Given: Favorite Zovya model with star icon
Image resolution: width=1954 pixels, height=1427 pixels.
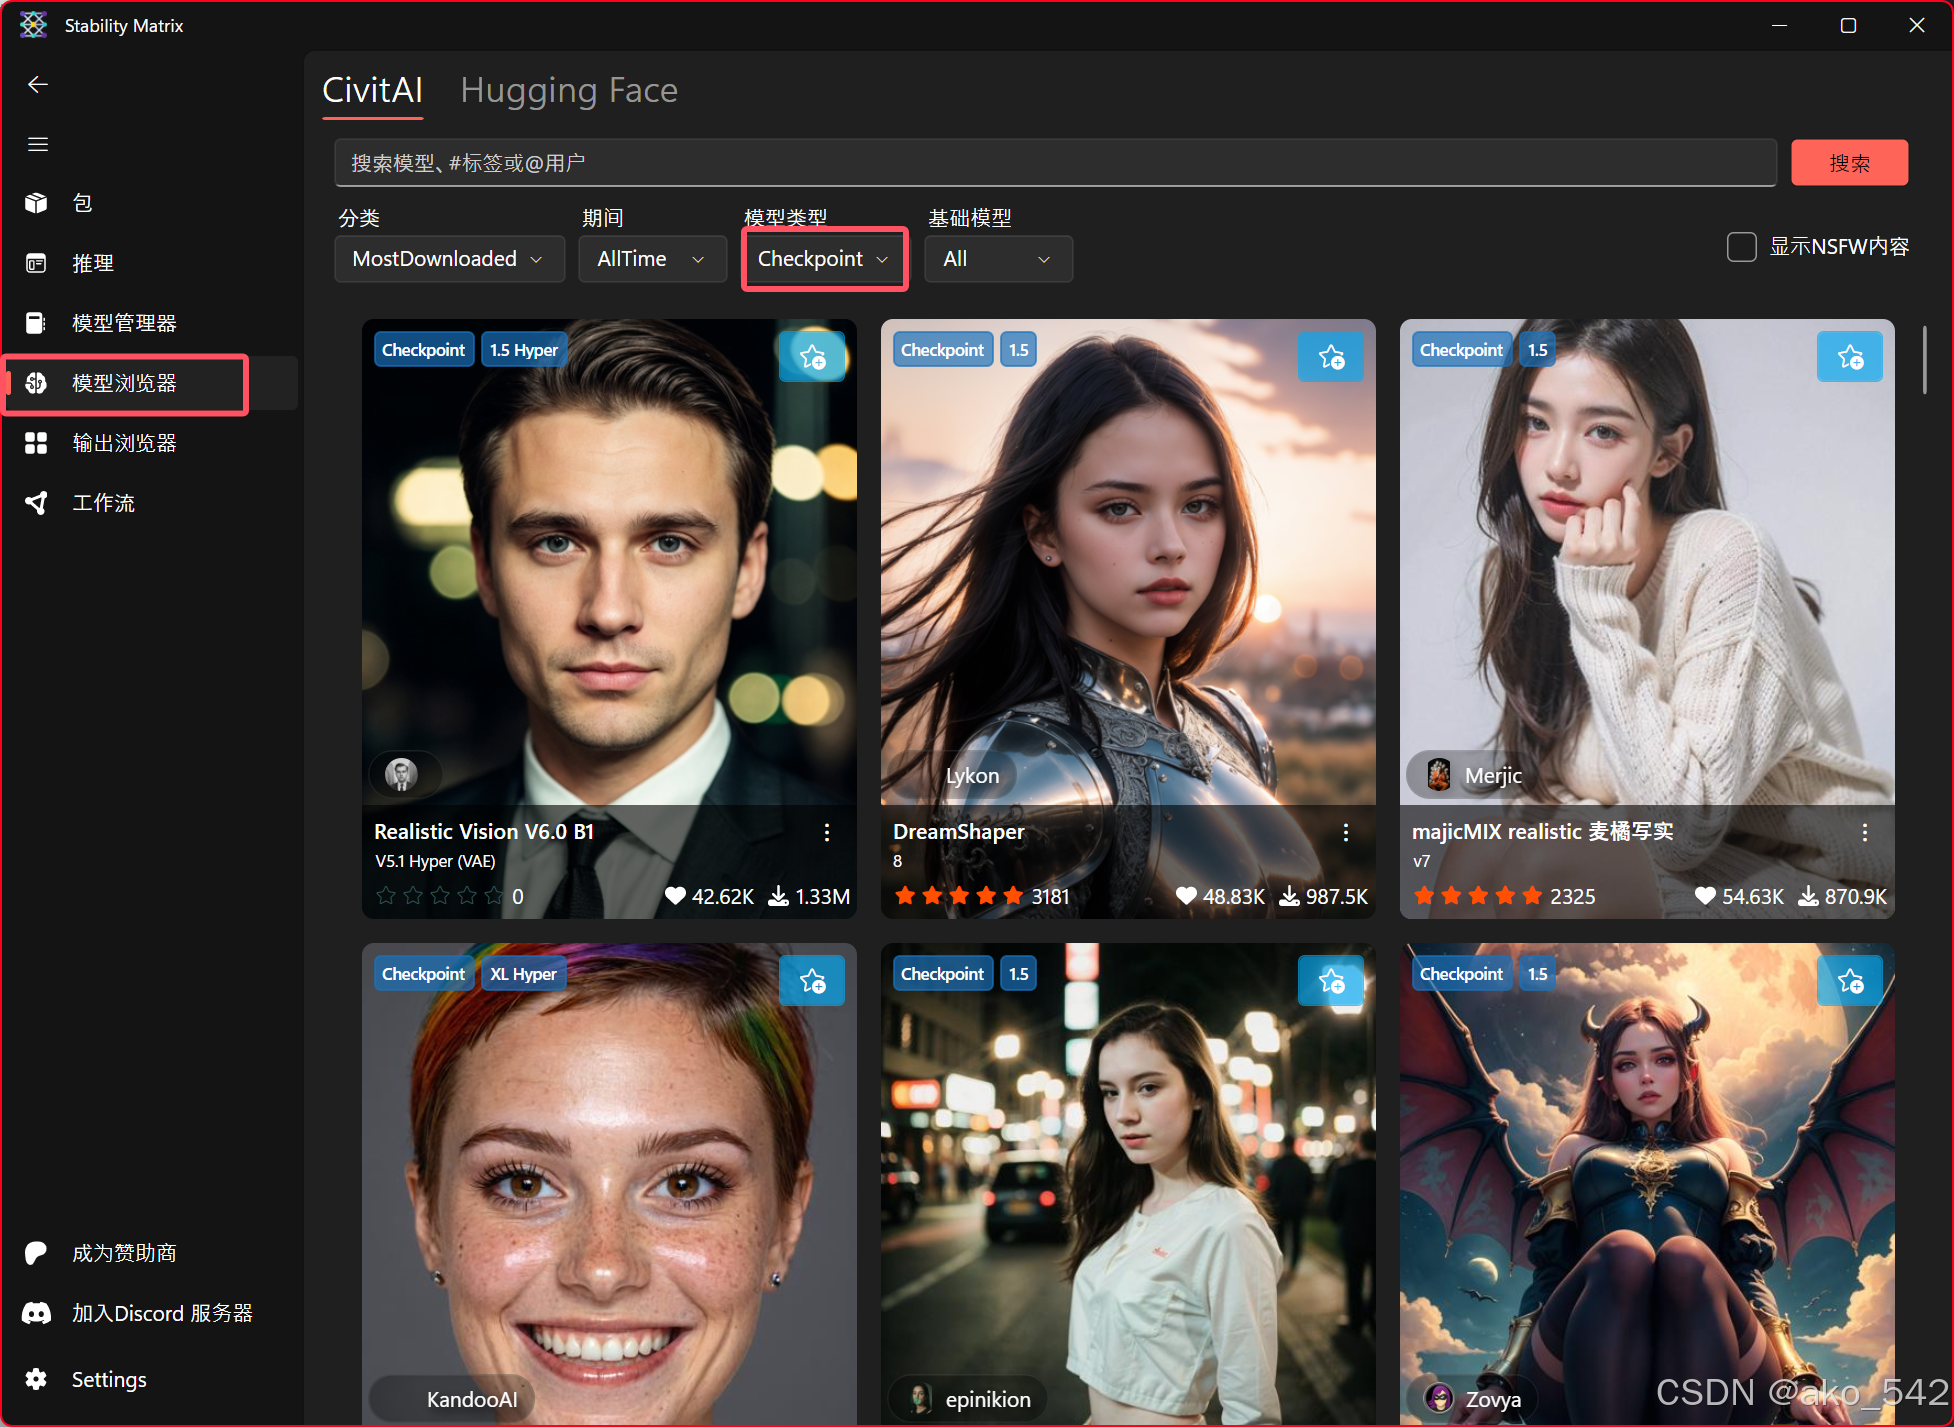Looking at the screenshot, I should click(x=1850, y=981).
